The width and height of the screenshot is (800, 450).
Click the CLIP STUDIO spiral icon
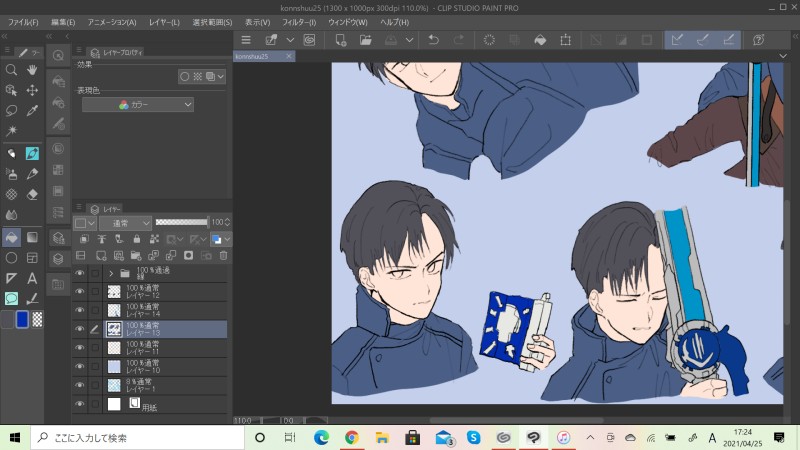tap(309, 40)
